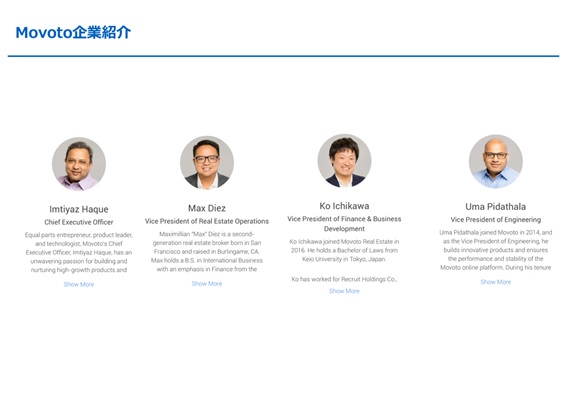Click the Vice President of Engineering title
Image resolution: width=567 pixels, height=393 pixels.
coord(496,219)
